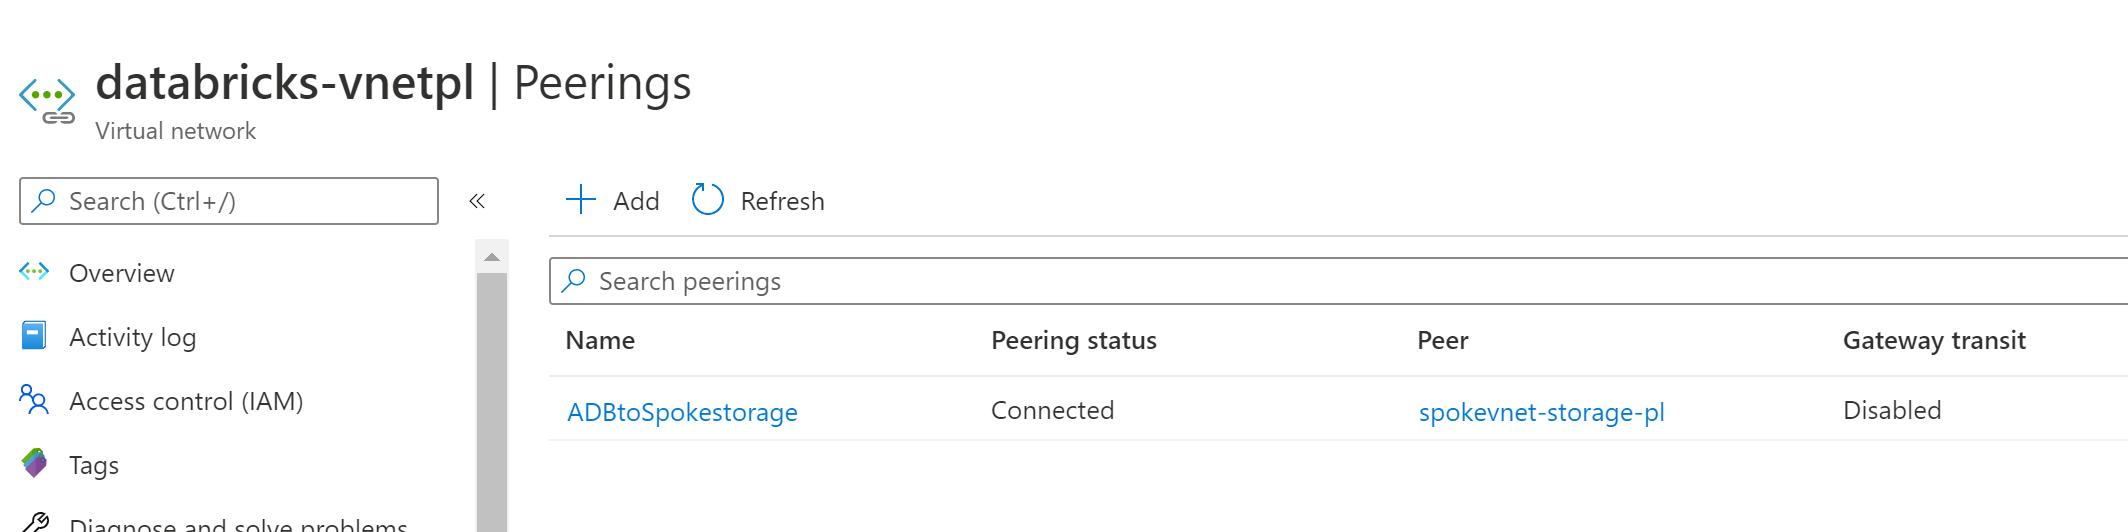This screenshot has height=532, width=2128.
Task: Open the Overview menu item
Action: click(121, 273)
